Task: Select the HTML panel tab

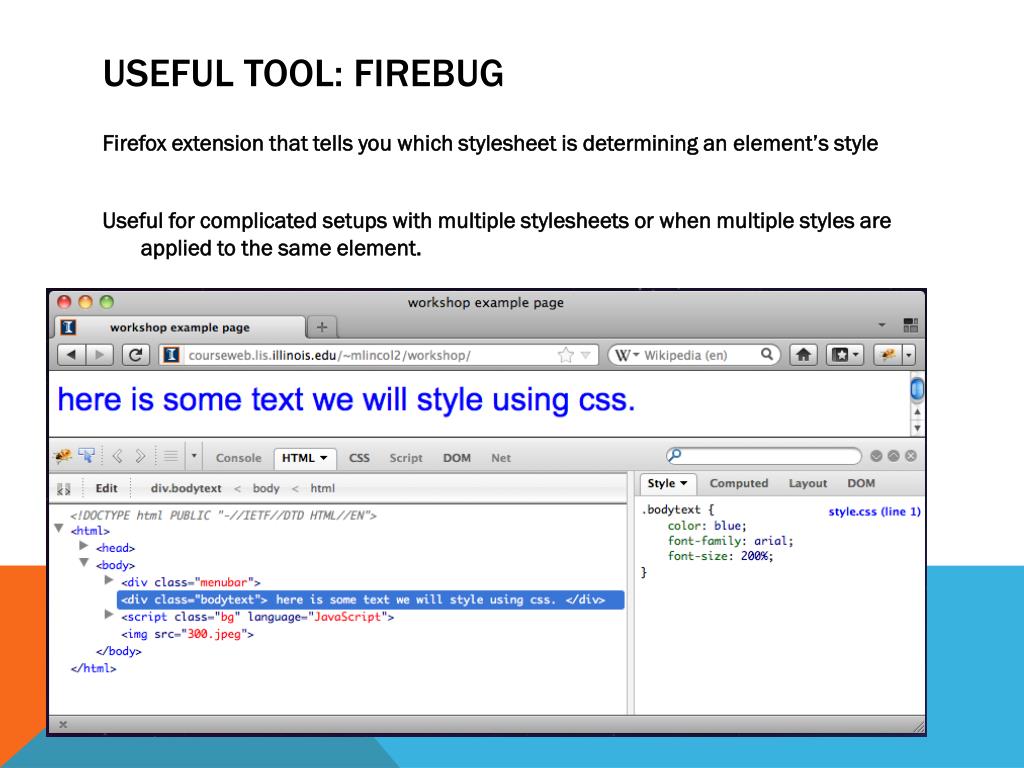Action: tap(304, 458)
